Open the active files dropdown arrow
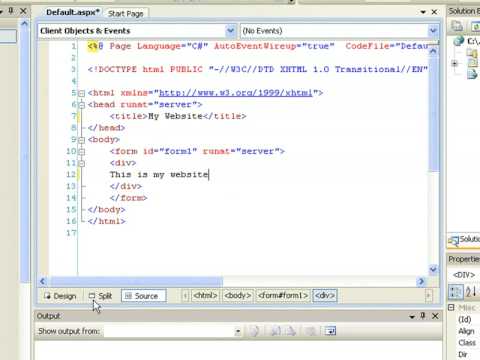The height and width of the screenshot is (360, 480). [423, 12]
